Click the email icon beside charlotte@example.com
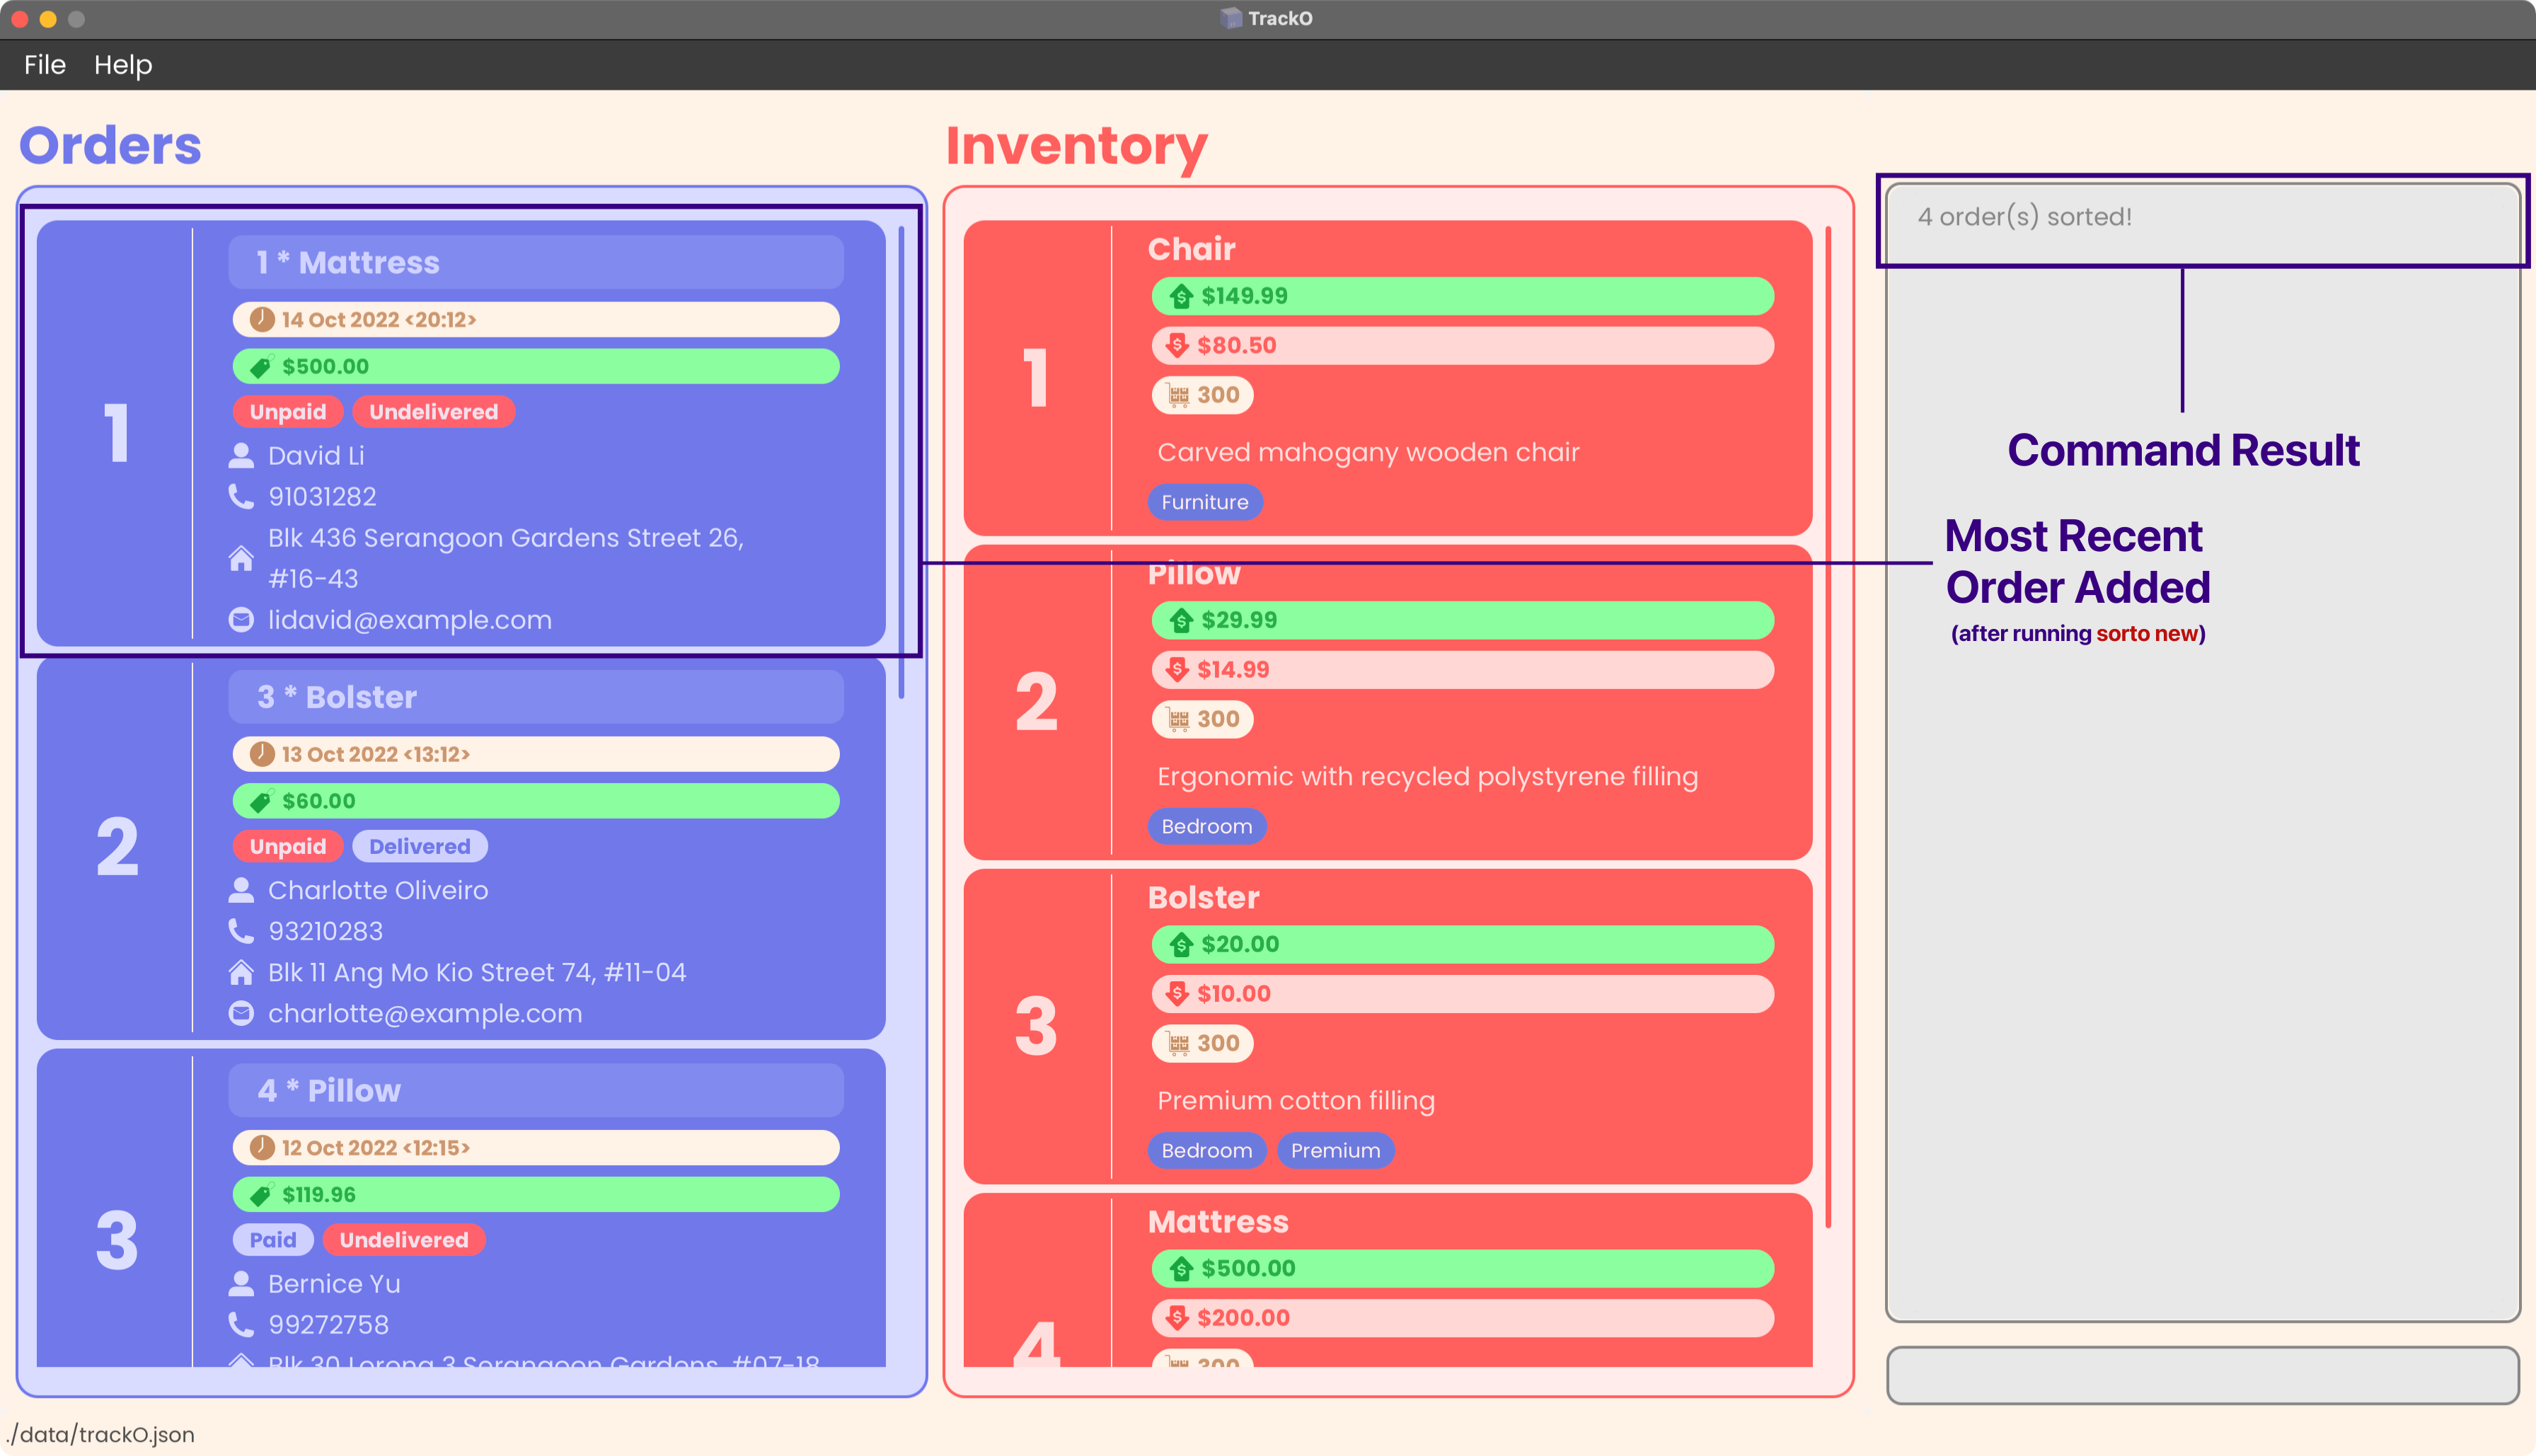 241,1014
